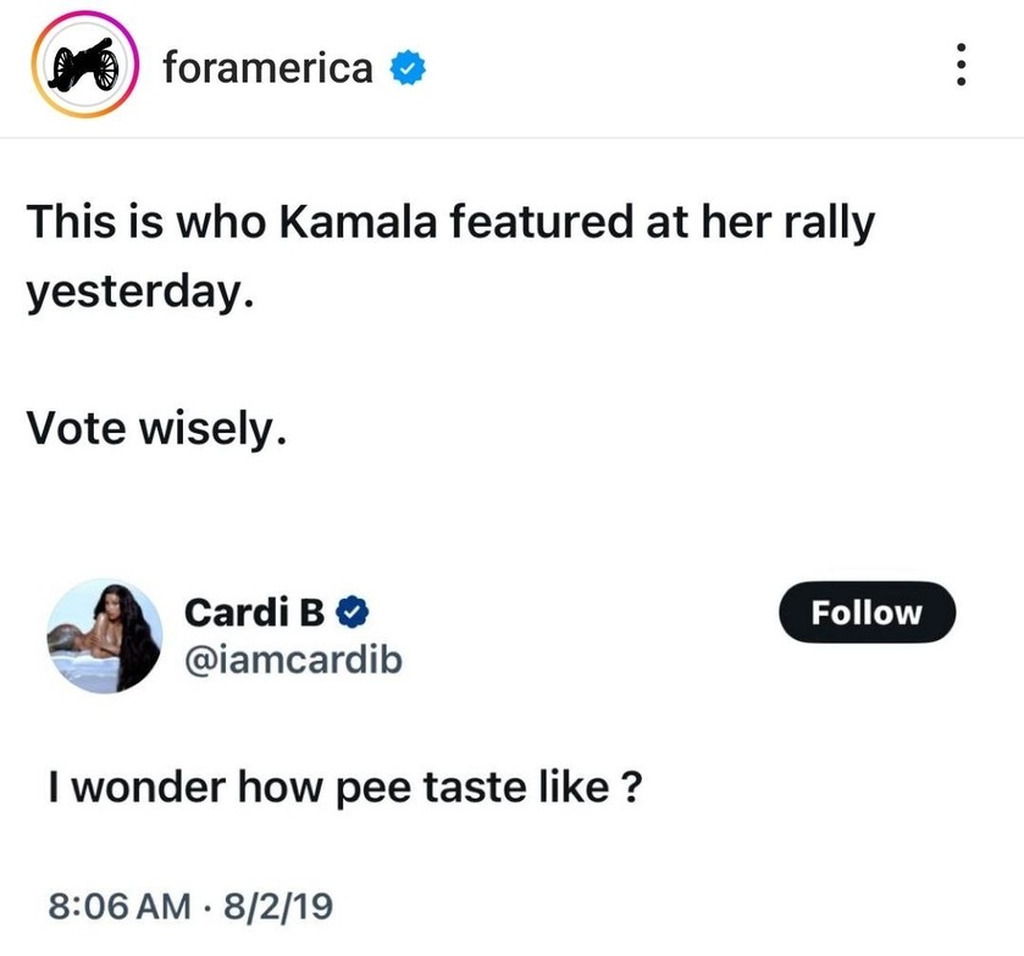Click the Follow button on the tweet
Screen dimensions: 1024x956
tap(867, 611)
